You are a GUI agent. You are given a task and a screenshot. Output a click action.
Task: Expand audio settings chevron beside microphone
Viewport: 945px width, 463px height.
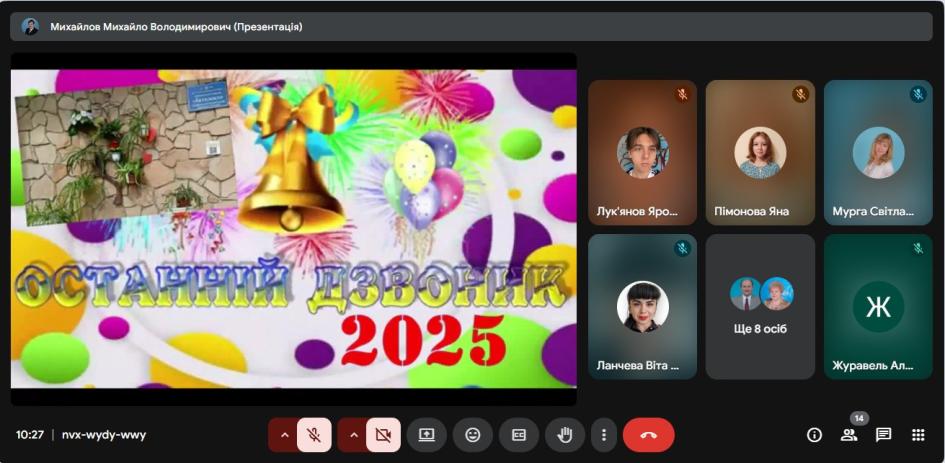pos(284,435)
